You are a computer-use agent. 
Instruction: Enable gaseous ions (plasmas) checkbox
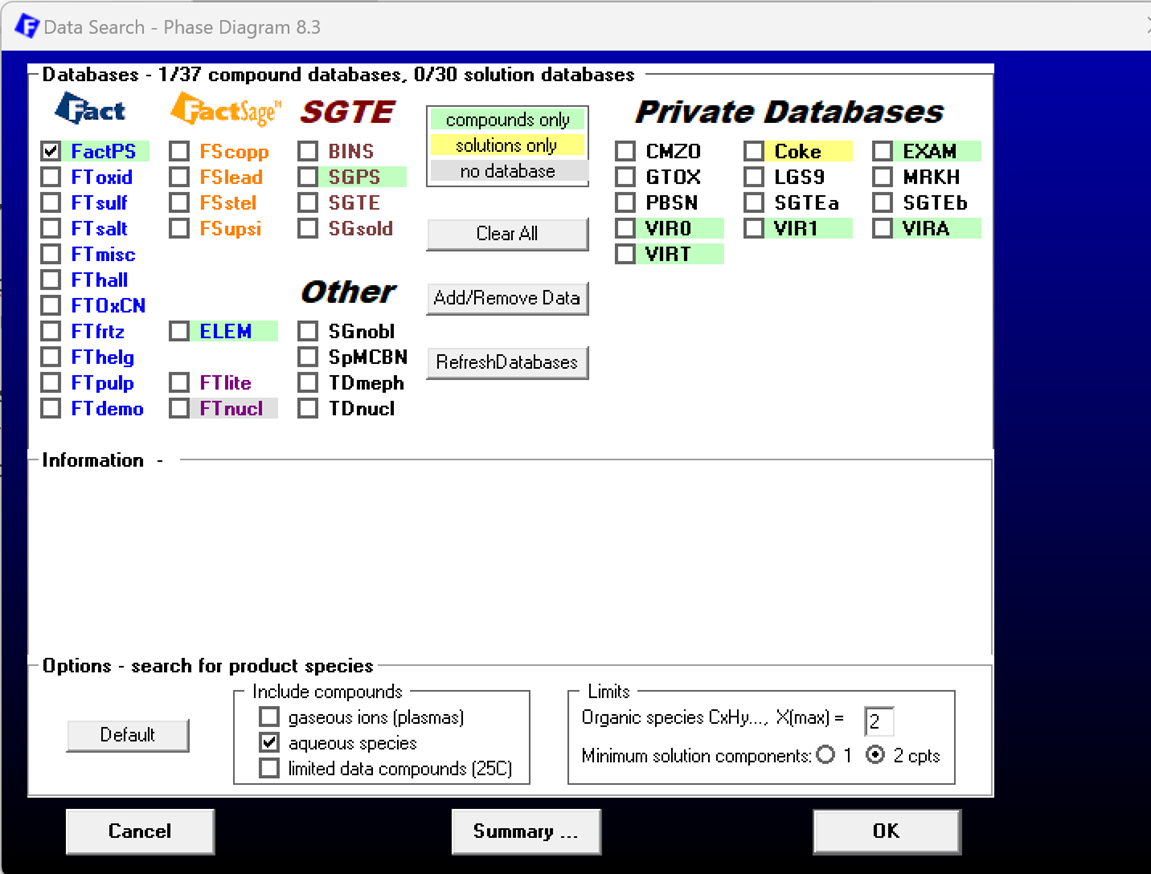(x=269, y=717)
